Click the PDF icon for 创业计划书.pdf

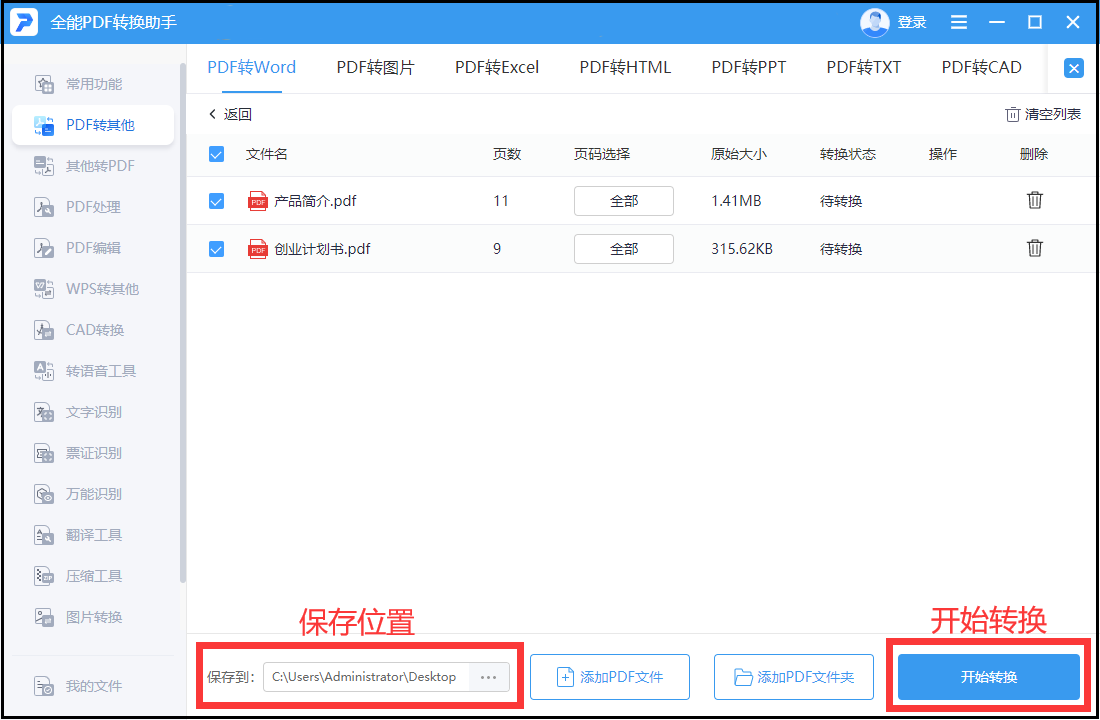pos(258,249)
